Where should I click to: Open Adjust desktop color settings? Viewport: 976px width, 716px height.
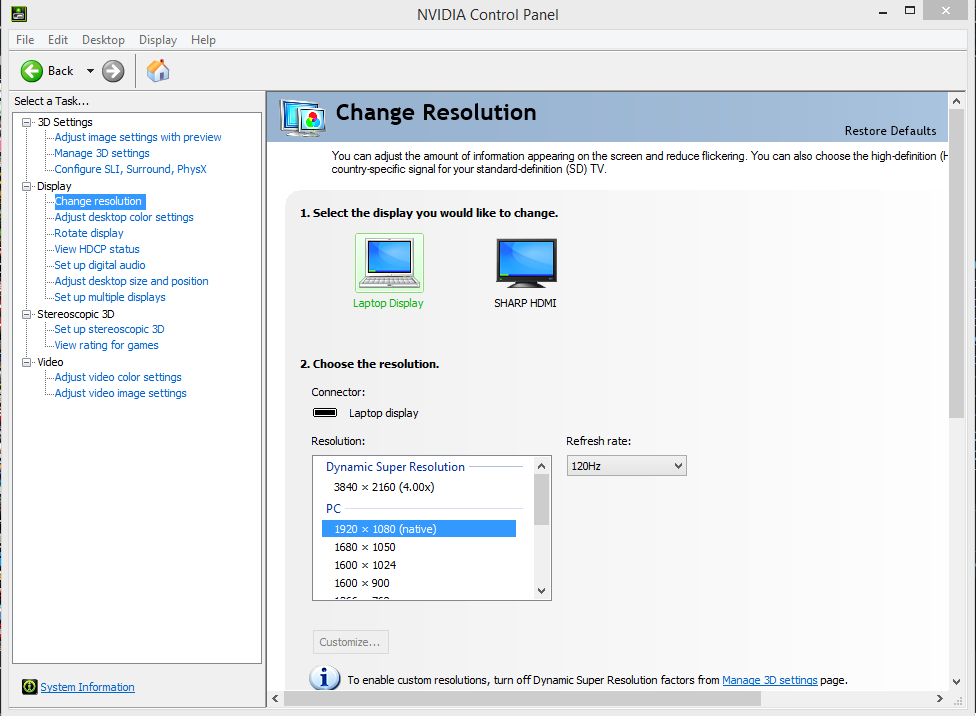click(124, 217)
